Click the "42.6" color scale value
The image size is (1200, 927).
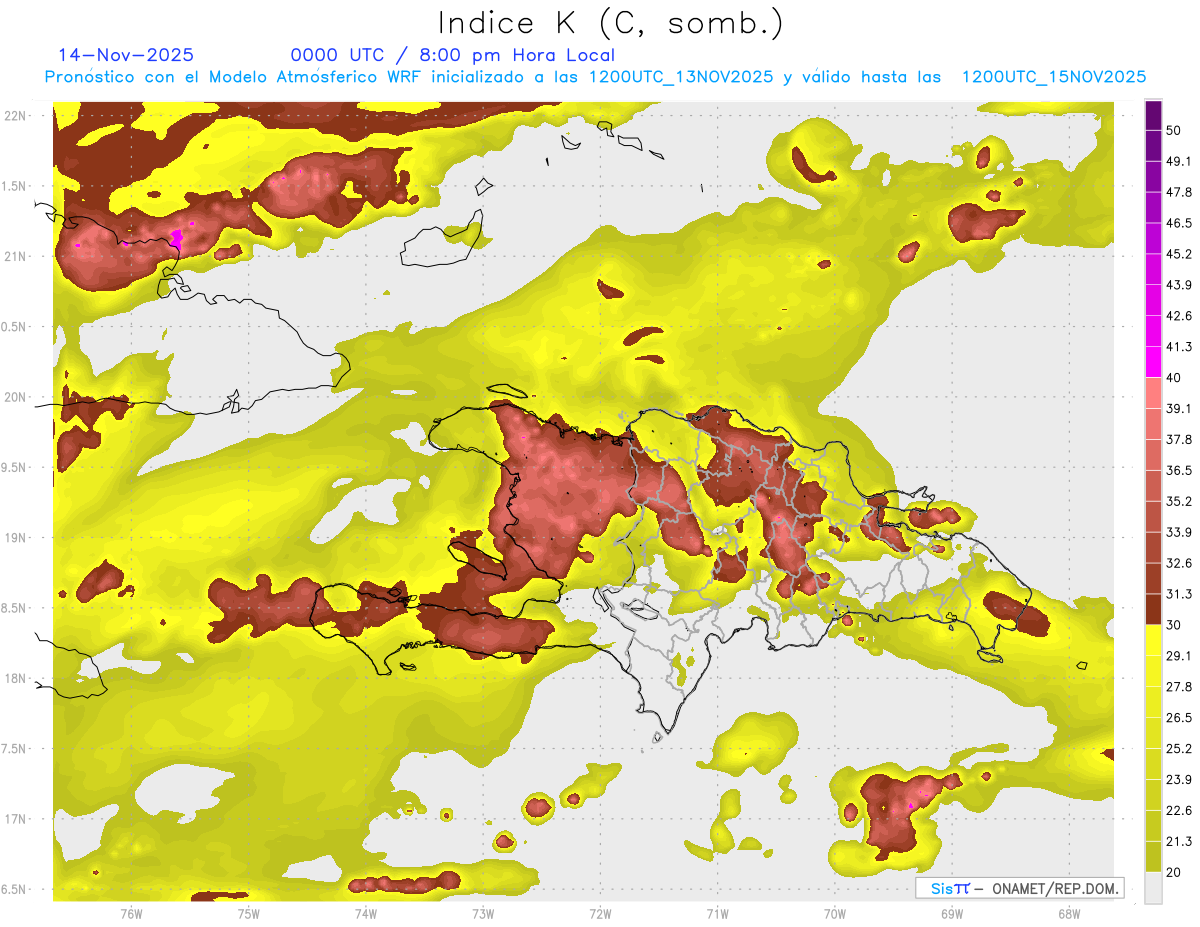[x=1178, y=316]
